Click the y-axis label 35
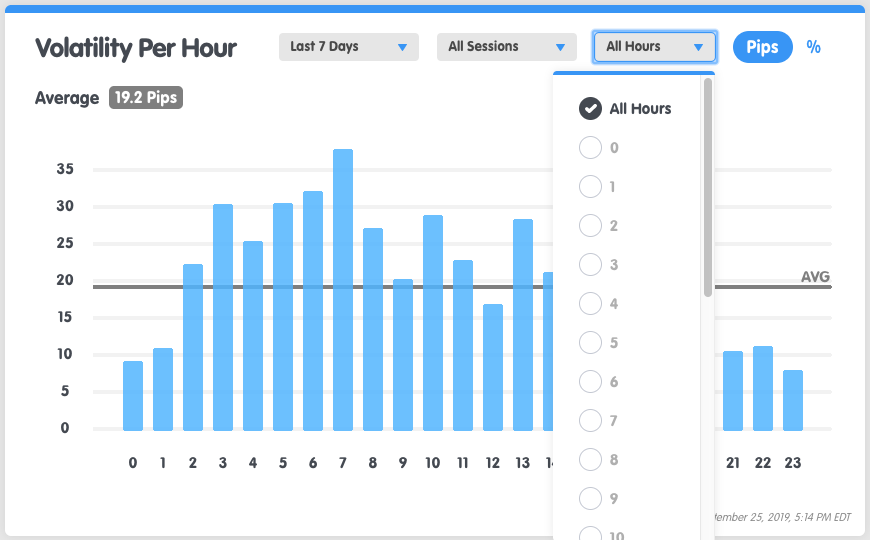This screenshot has height=540, width=870. point(65,169)
